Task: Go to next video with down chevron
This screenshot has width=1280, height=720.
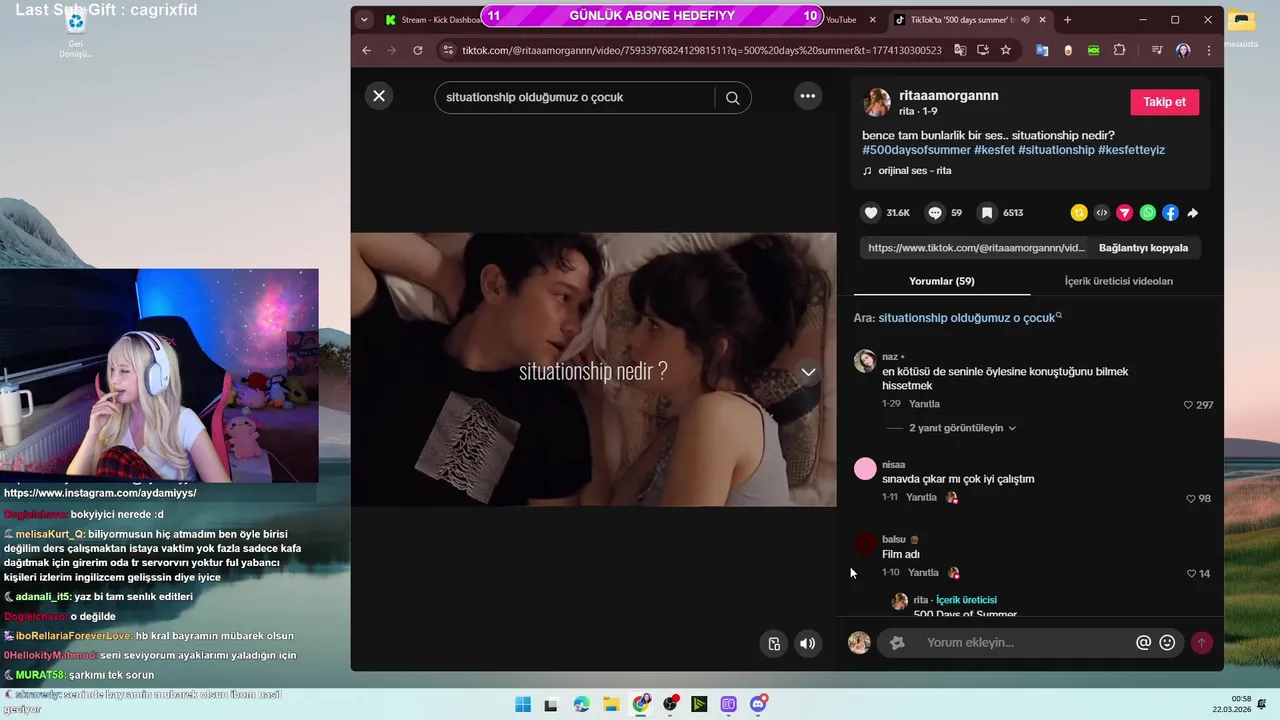Action: point(808,372)
